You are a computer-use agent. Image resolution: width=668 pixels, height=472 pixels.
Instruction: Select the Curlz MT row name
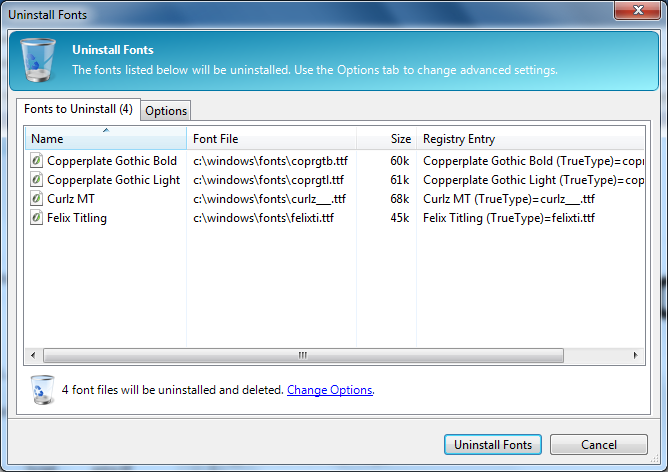click(71, 199)
